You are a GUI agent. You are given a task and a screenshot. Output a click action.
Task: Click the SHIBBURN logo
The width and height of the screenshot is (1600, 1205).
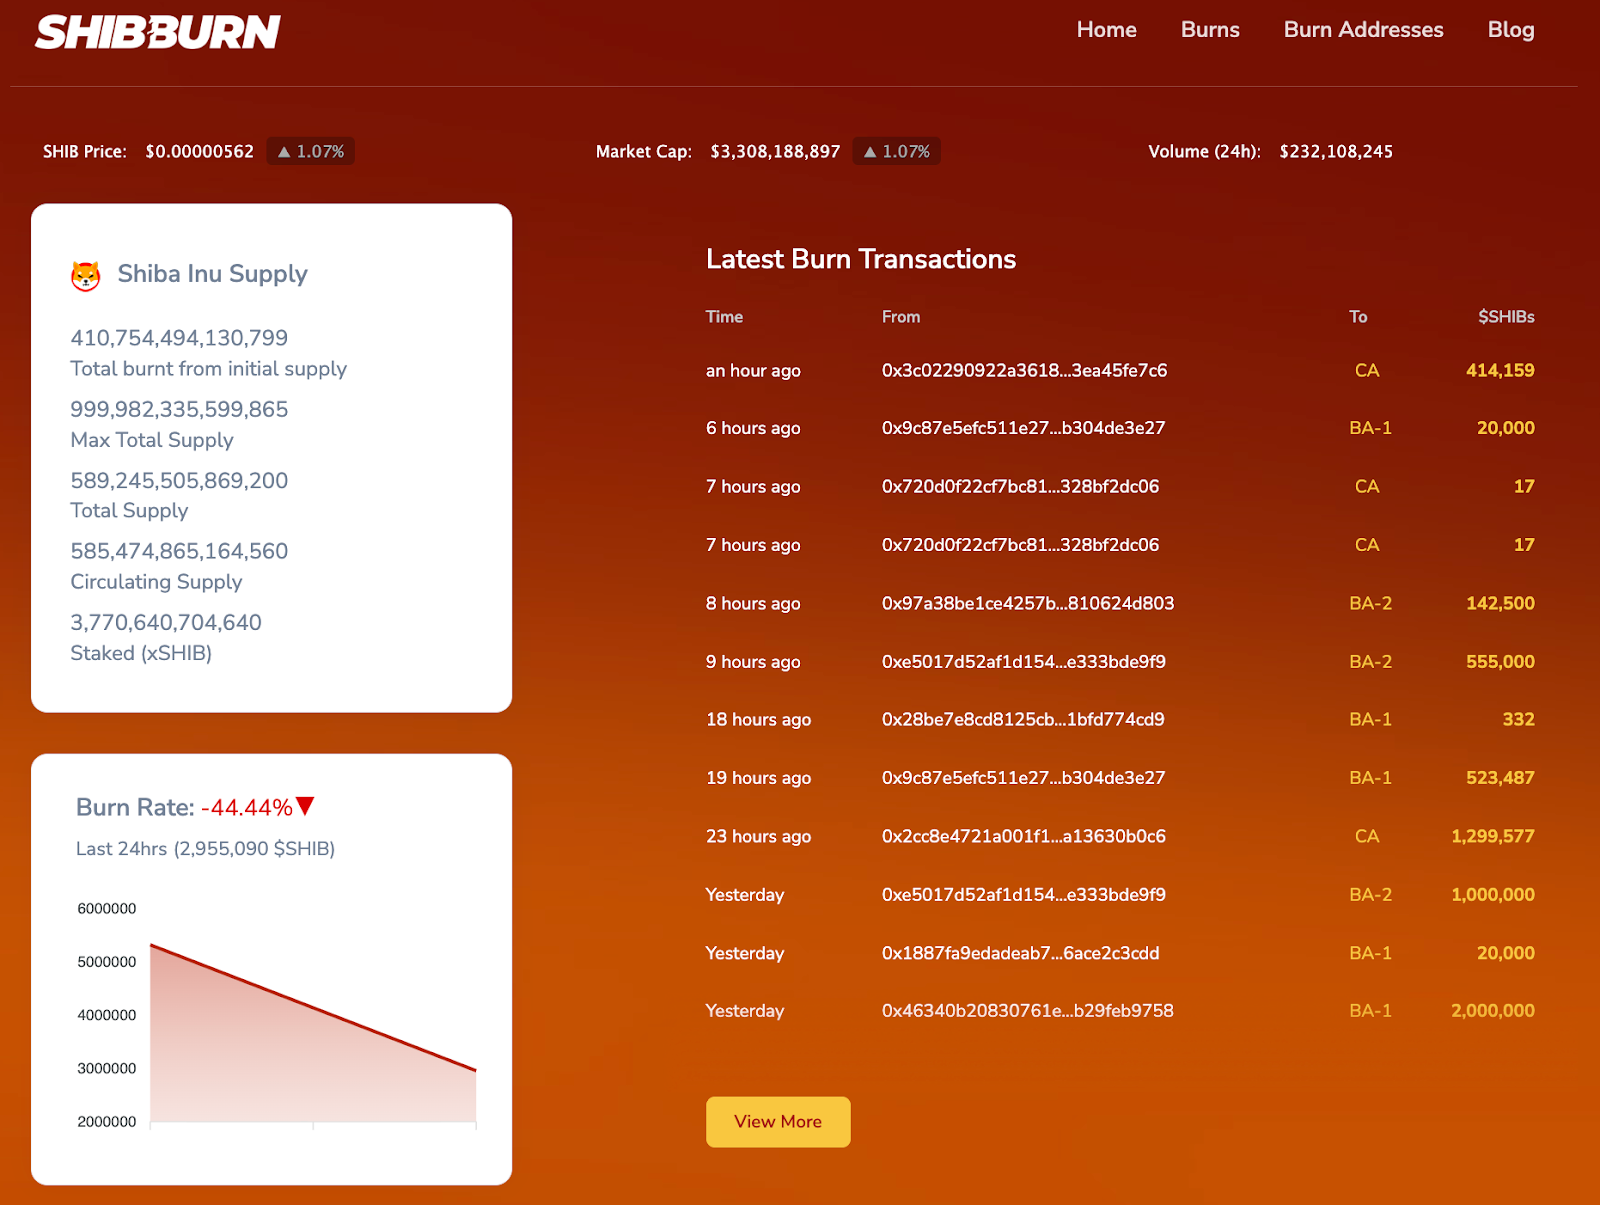coord(156,31)
